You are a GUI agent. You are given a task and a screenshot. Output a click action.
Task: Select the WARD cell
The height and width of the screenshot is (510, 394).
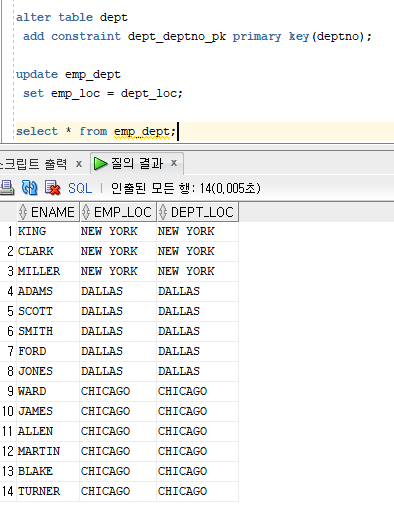click(x=48, y=391)
